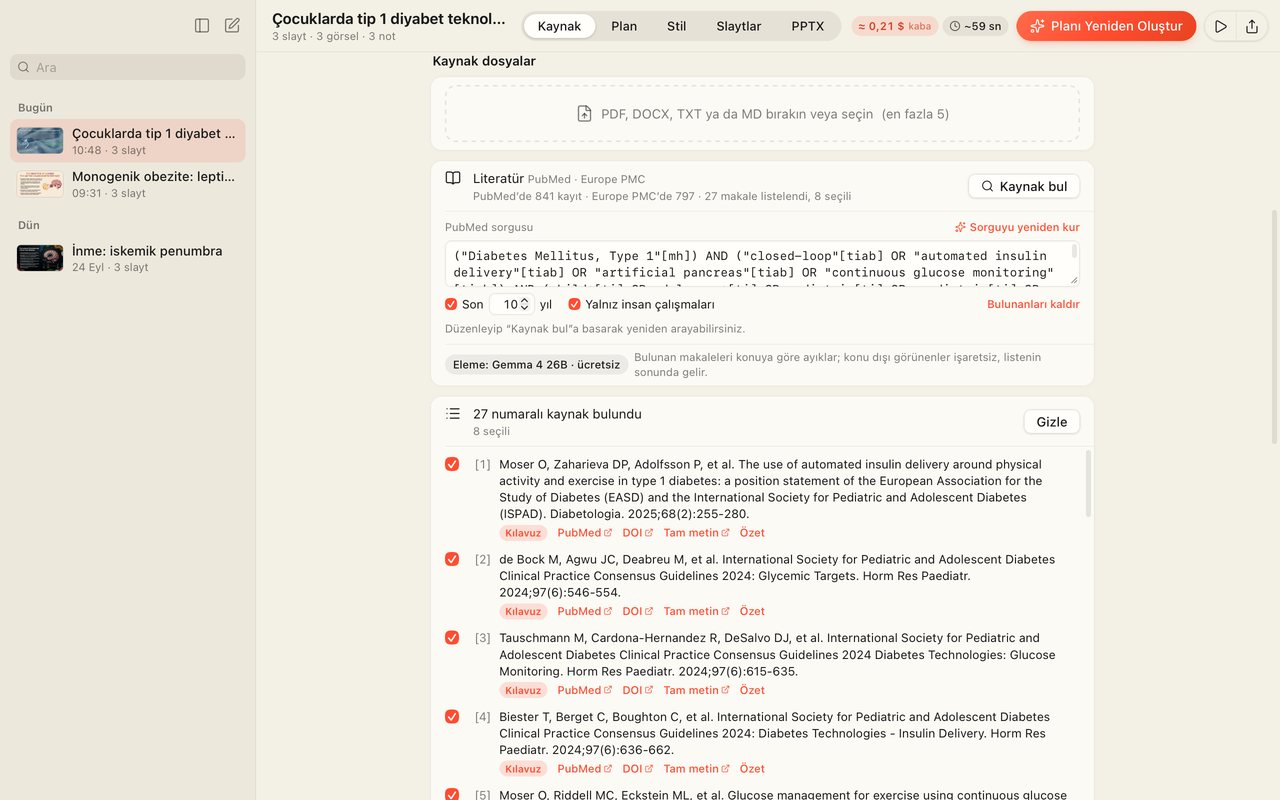Open DOI link for reference [3]
Viewport: 1280px width, 800px height.
point(637,690)
